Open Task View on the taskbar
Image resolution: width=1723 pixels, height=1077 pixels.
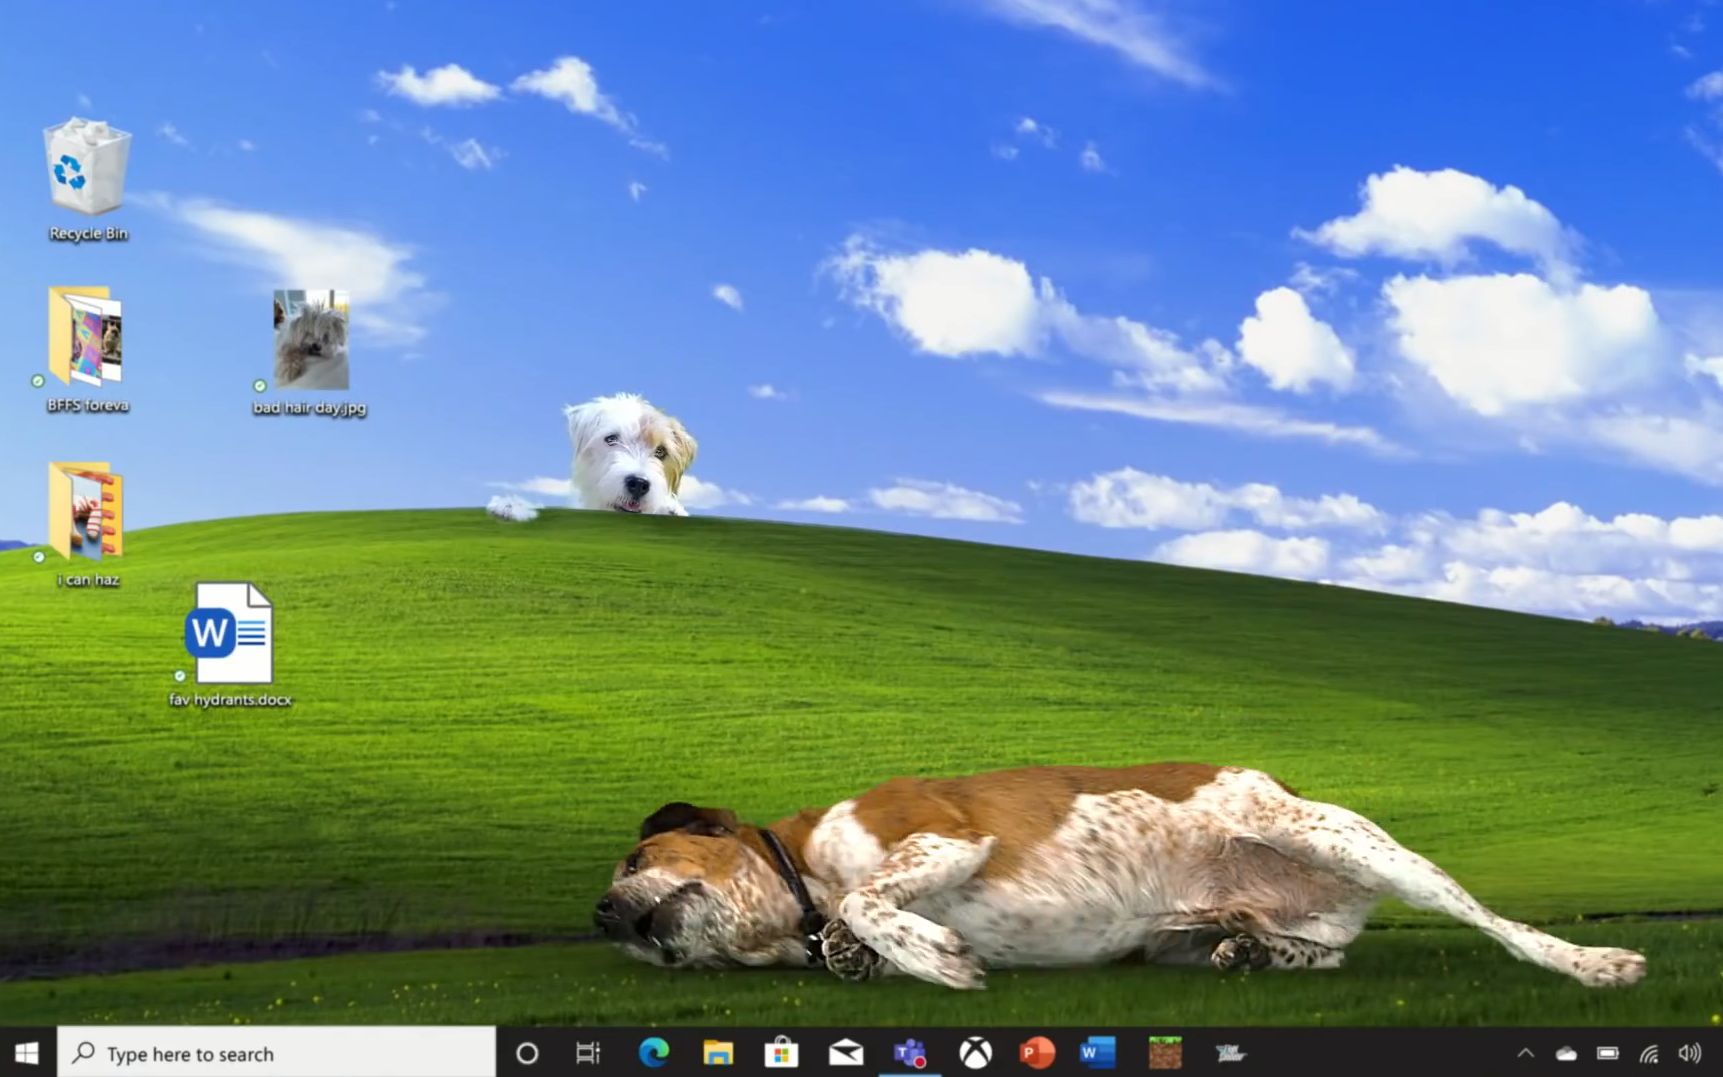point(588,1053)
